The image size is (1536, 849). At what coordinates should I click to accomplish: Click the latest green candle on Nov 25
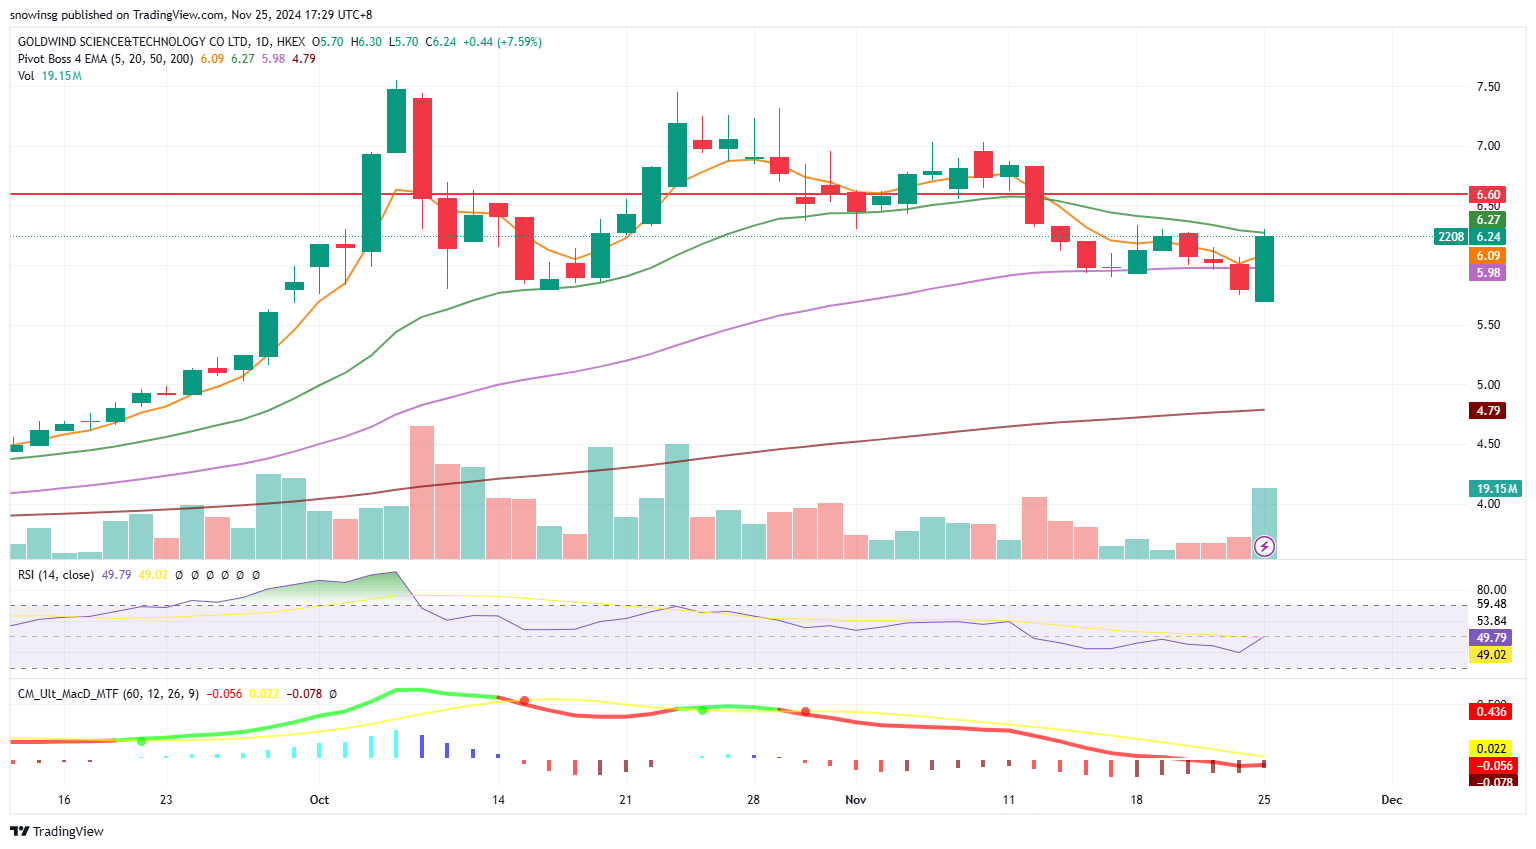coord(1264,269)
